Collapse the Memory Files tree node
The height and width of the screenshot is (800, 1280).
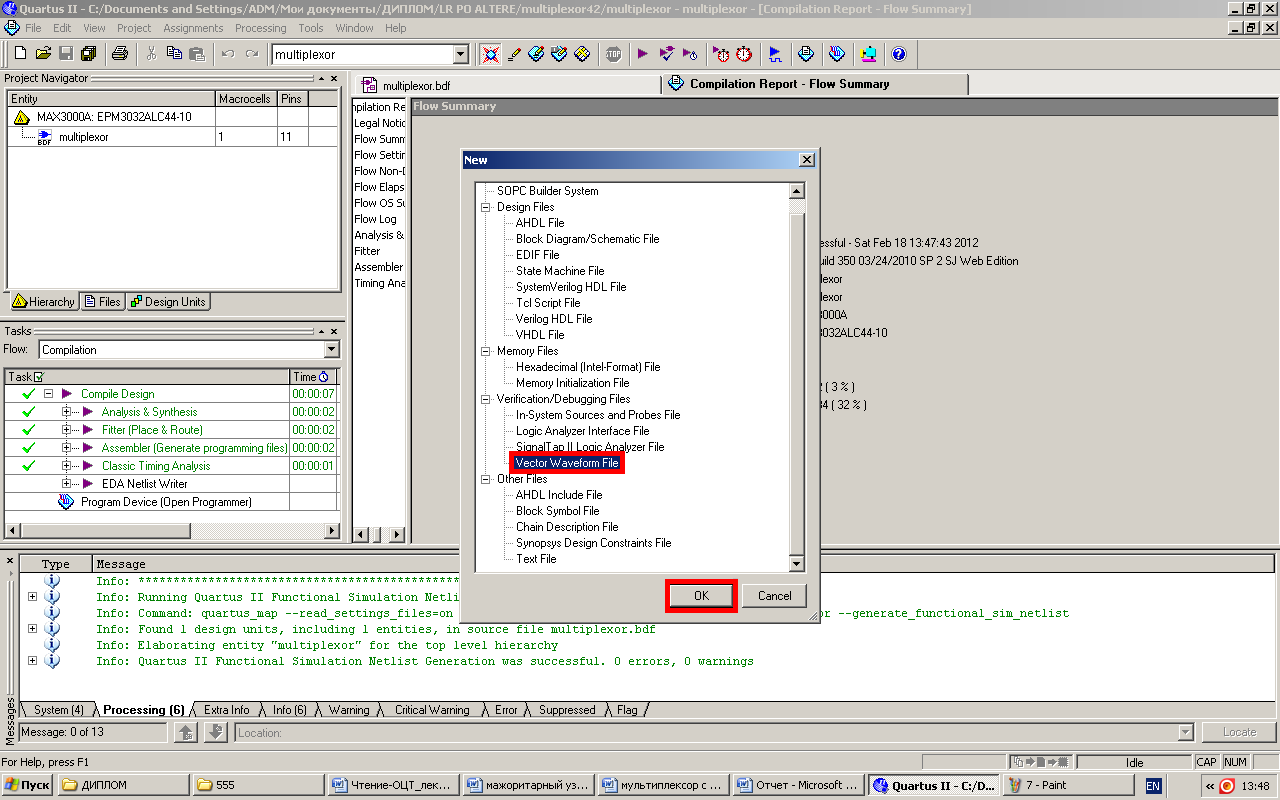pos(486,351)
